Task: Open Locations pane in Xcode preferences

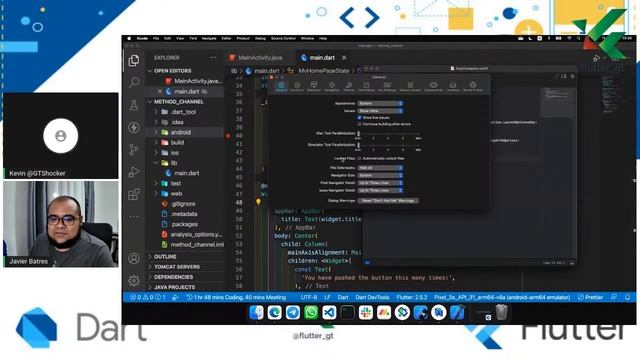Action: click(453, 87)
